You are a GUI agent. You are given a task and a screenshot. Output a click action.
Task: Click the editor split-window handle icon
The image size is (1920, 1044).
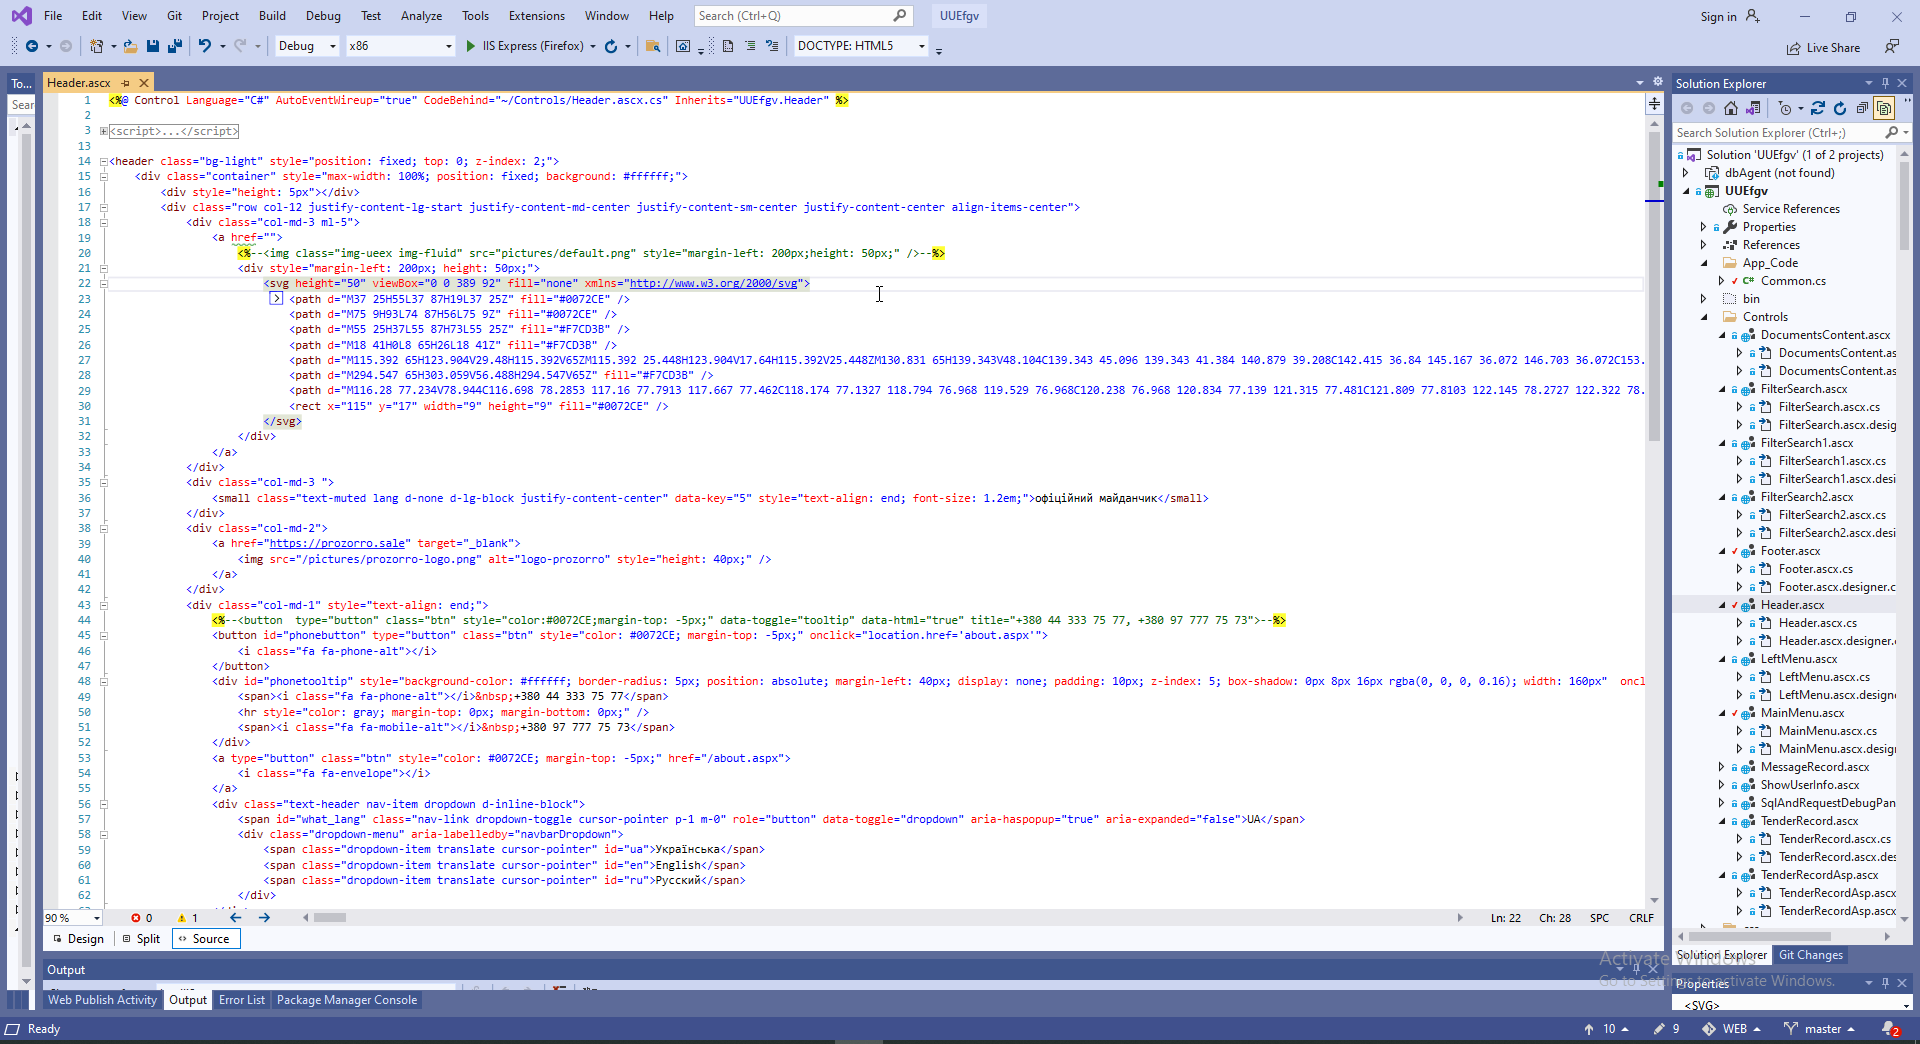point(1654,104)
